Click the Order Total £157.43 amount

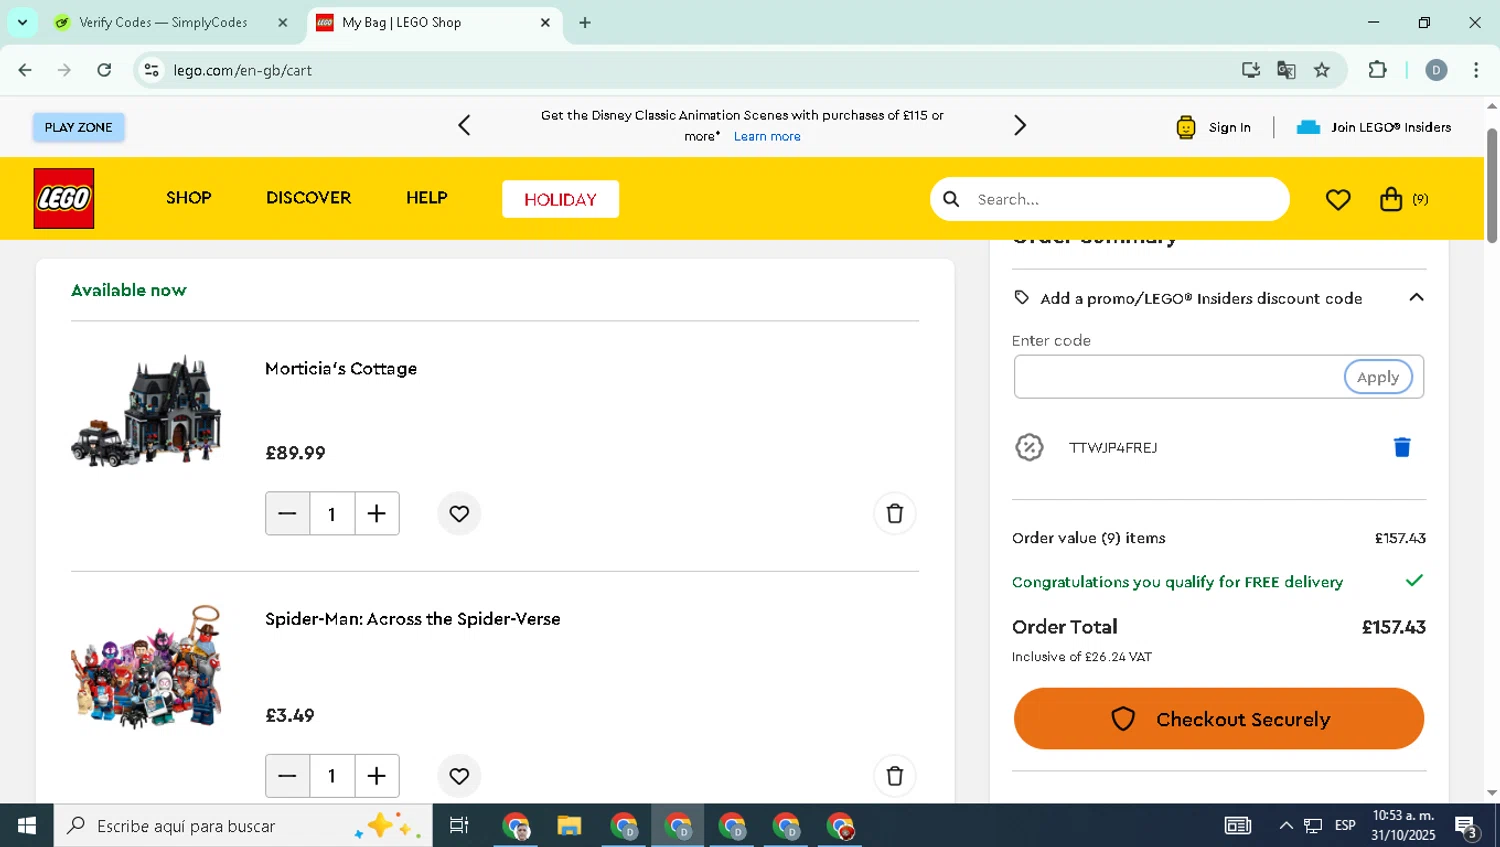[x=1394, y=627]
